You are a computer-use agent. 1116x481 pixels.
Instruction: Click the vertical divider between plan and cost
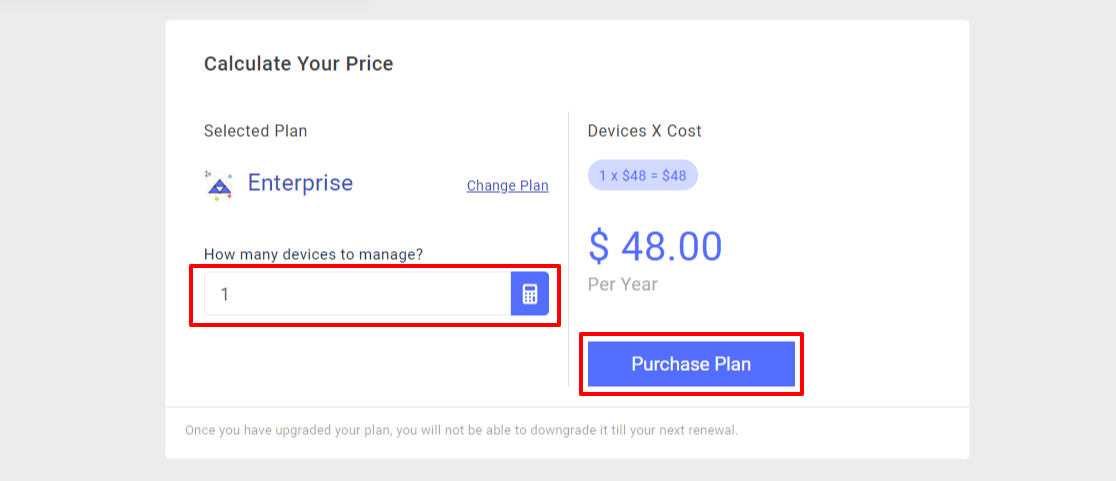(568, 248)
